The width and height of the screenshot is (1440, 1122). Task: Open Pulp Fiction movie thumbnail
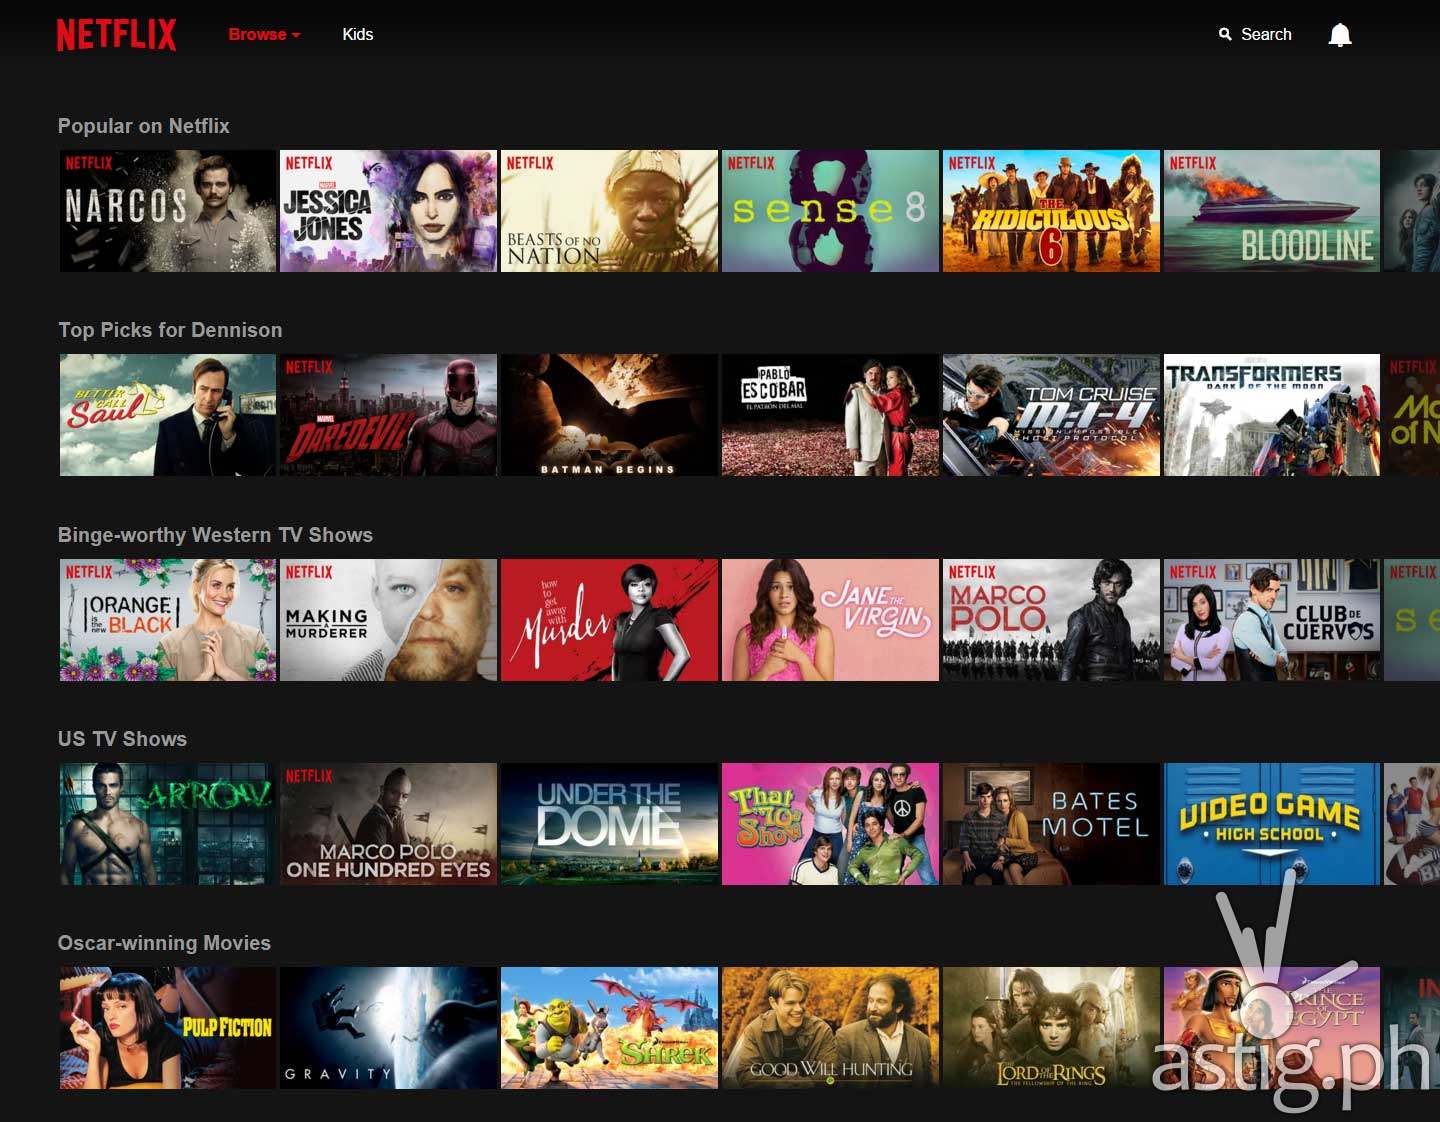point(168,1028)
